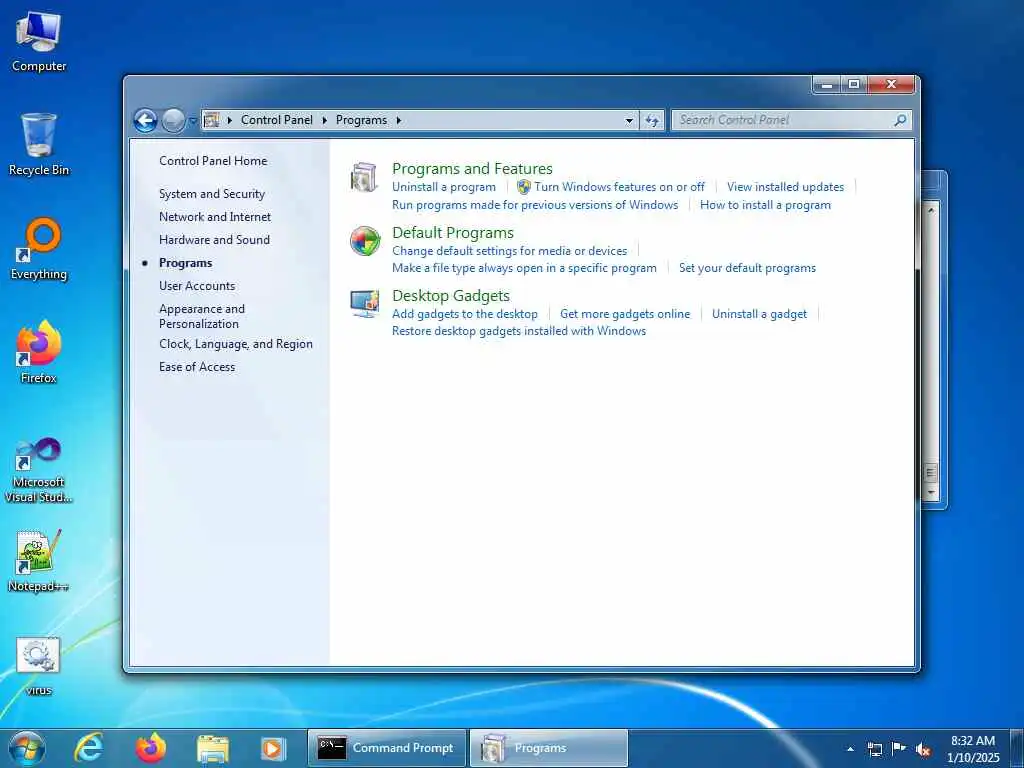Click Get more gadgets online
This screenshot has width=1024, height=768.
point(624,314)
